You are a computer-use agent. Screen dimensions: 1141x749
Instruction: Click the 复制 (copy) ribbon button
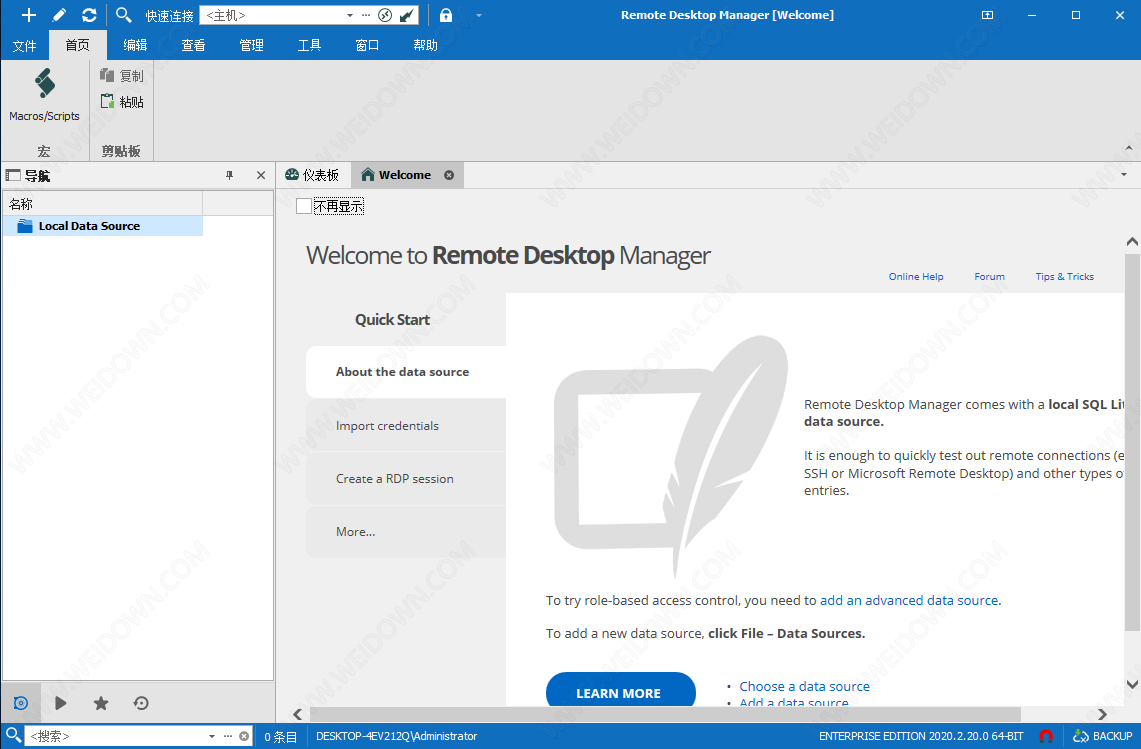[122, 76]
